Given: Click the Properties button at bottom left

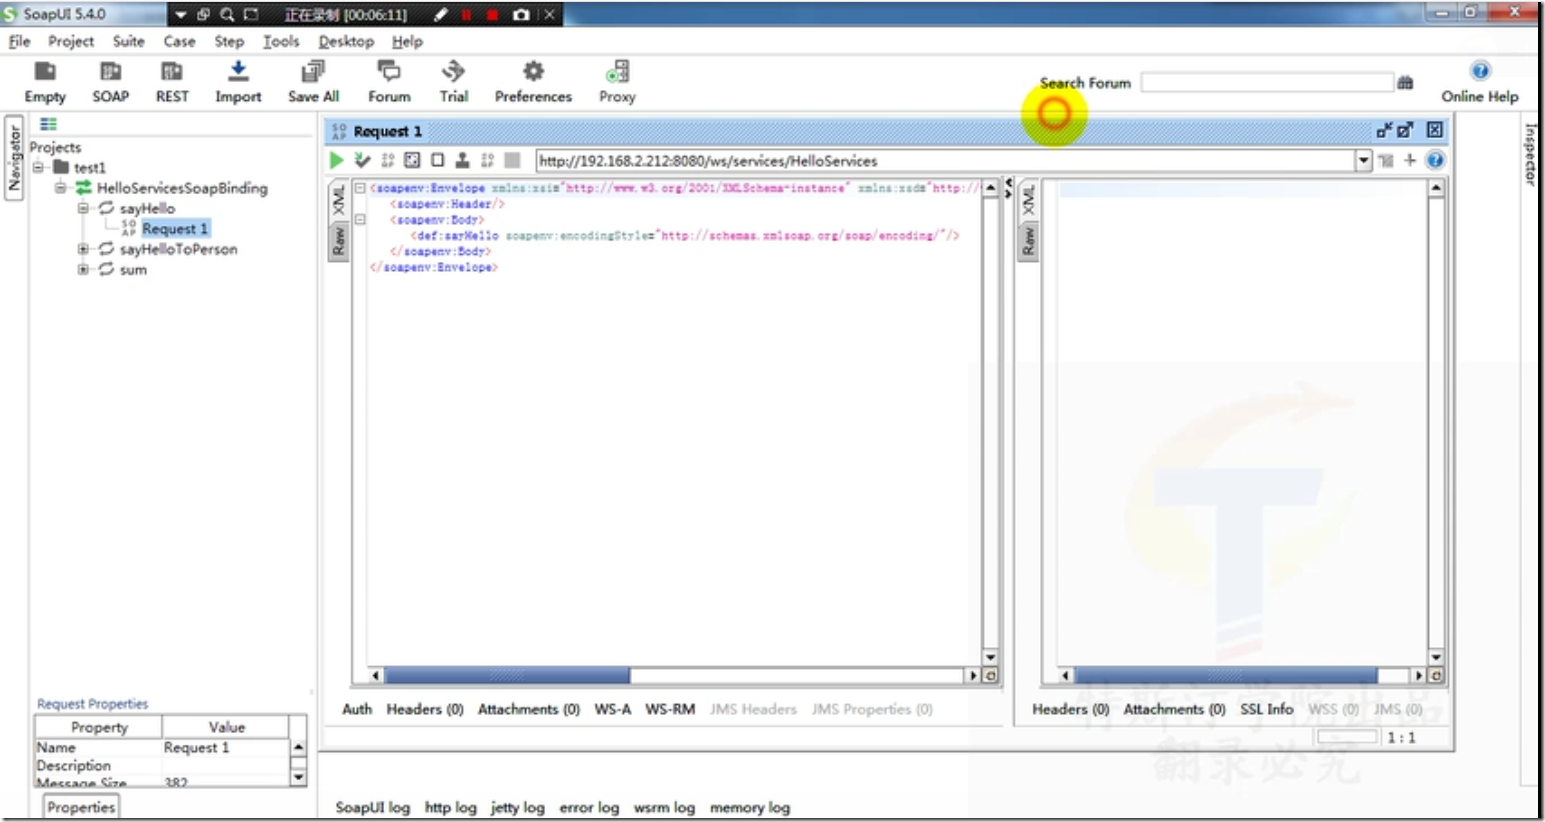Looking at the screenshot, I should pos(81,807).
